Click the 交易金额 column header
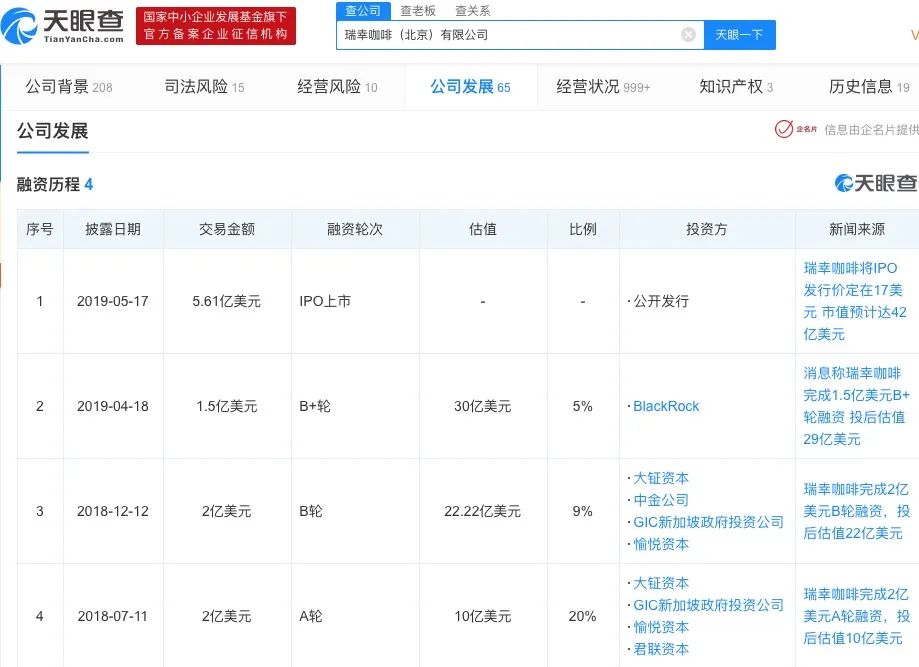 pyautogui.click(x=227, y=229)
